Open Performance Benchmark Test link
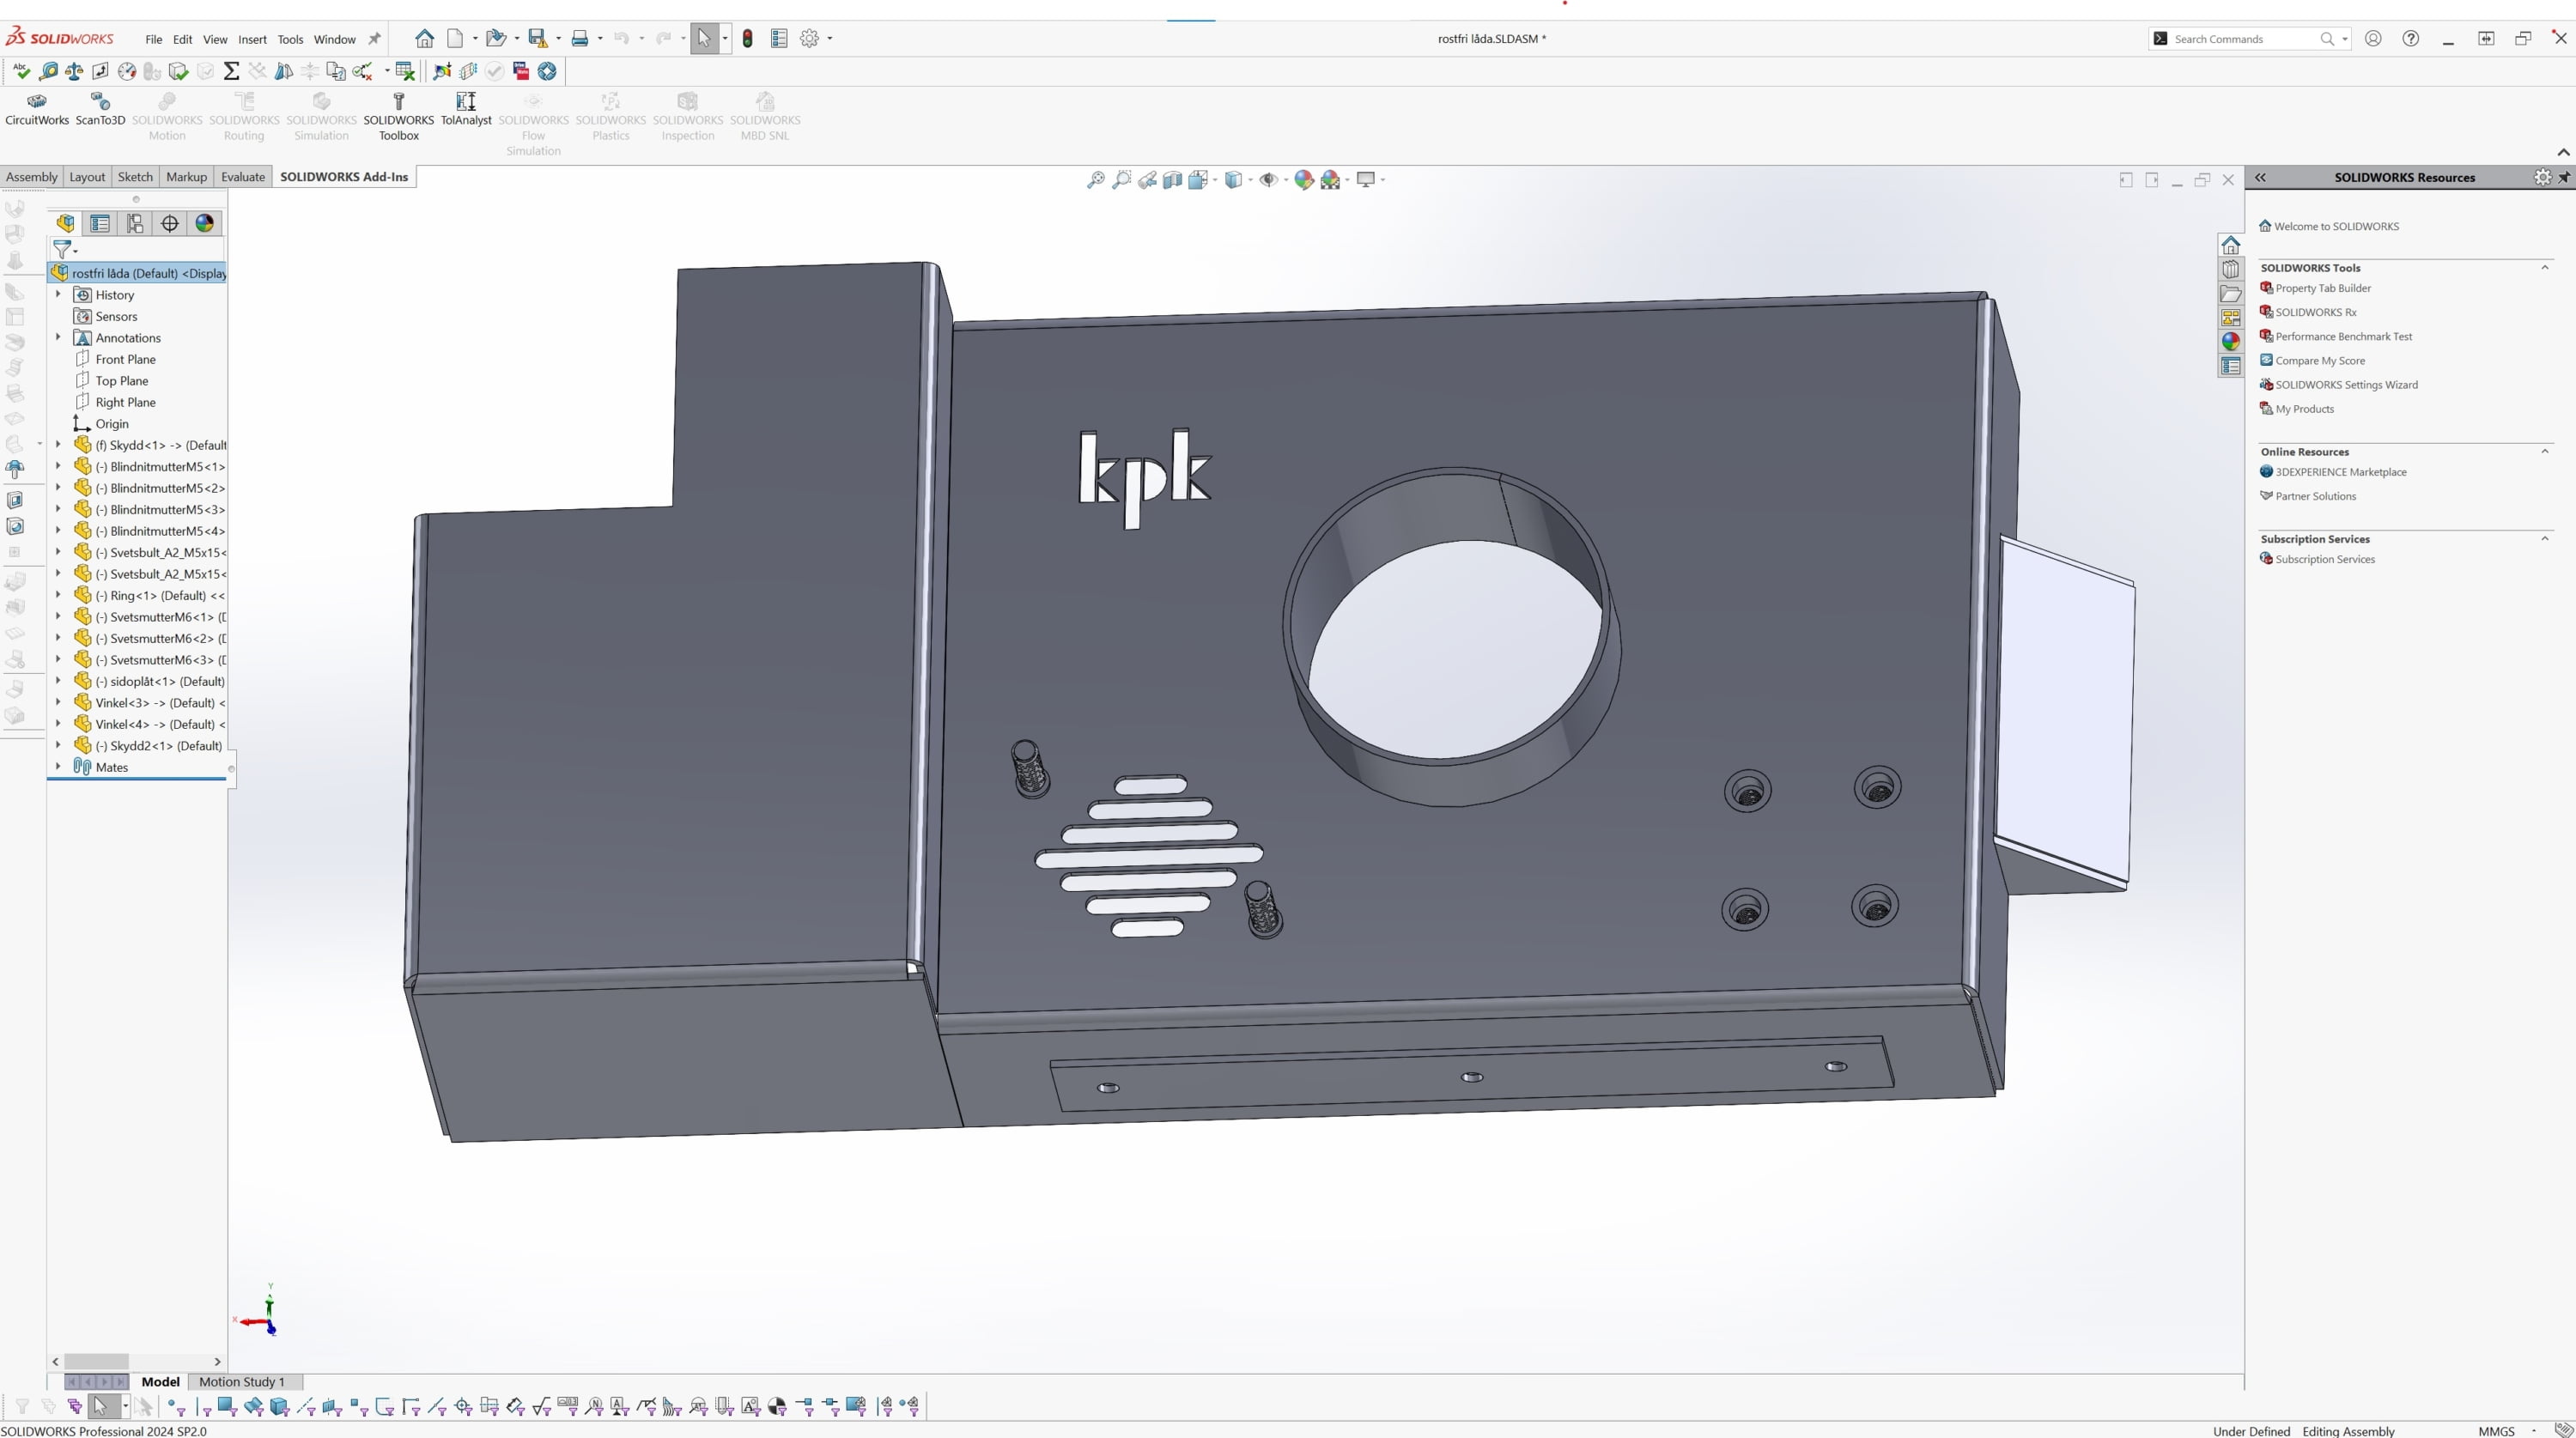The image size is (2576, 1438). [x=2343, y=336]
